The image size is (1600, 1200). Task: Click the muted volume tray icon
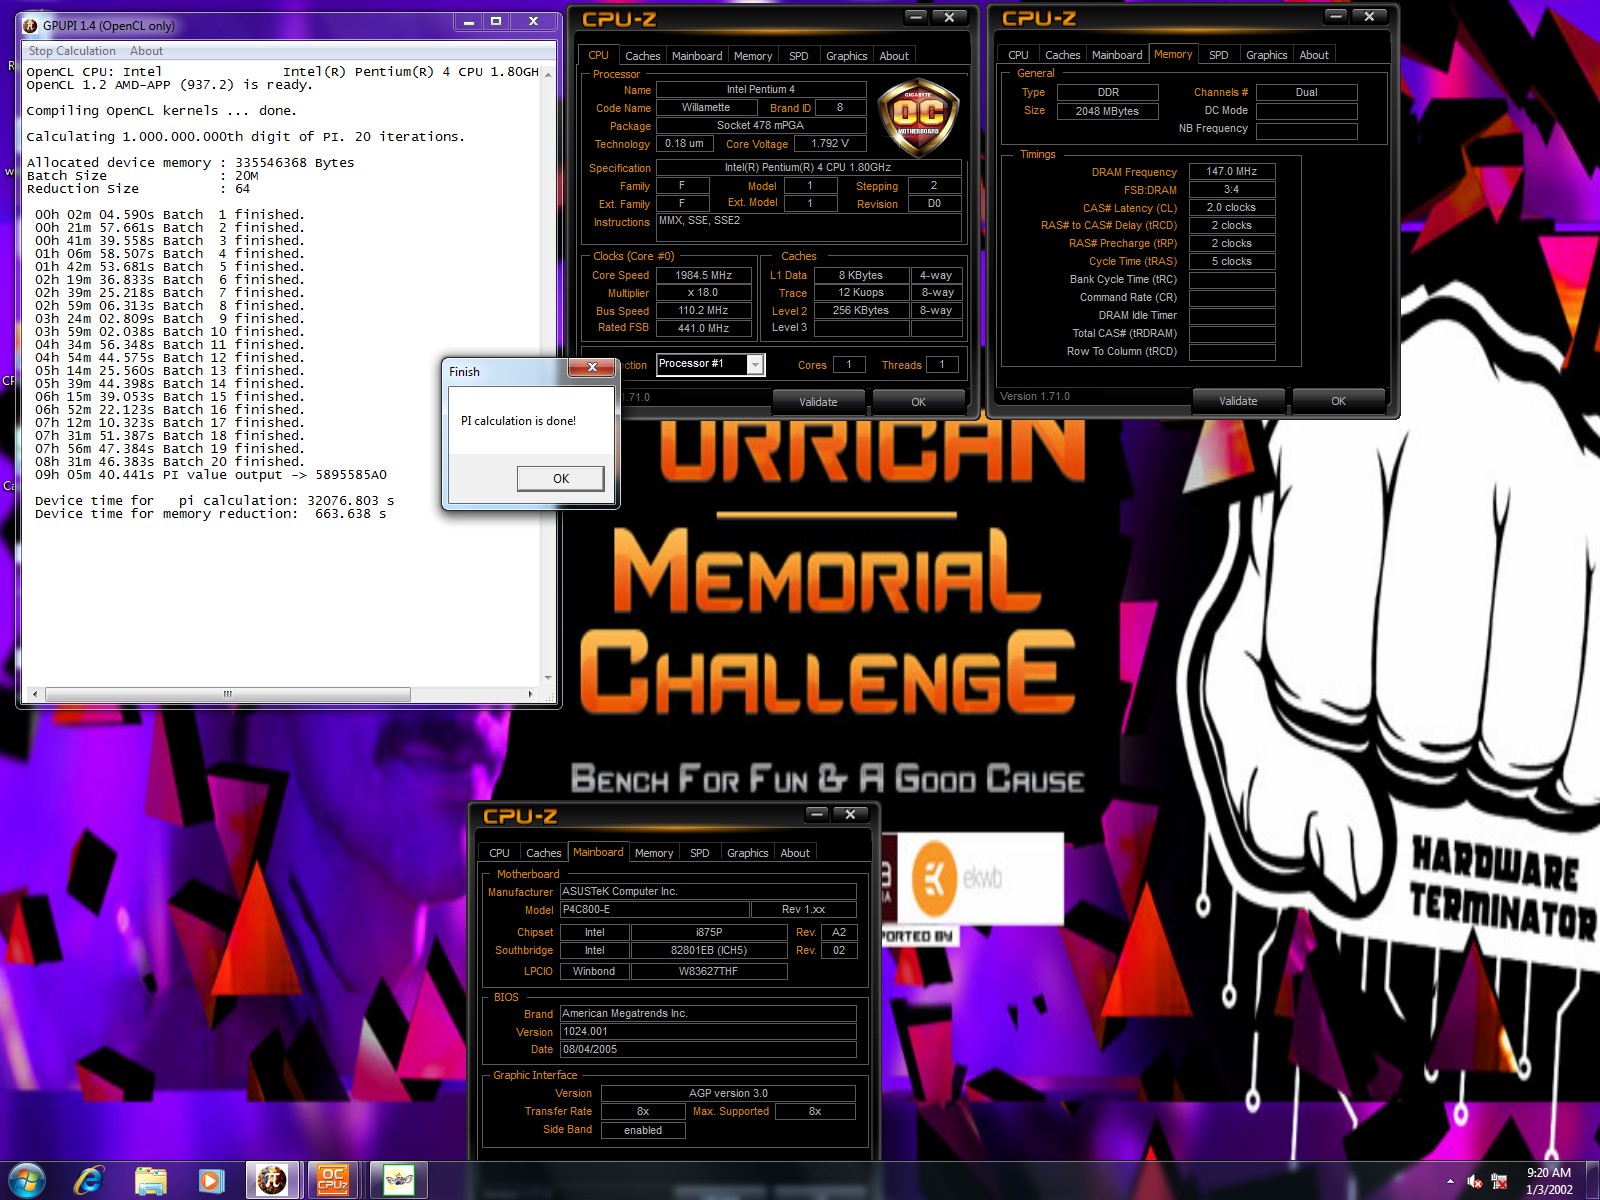click(1475, 1181)
